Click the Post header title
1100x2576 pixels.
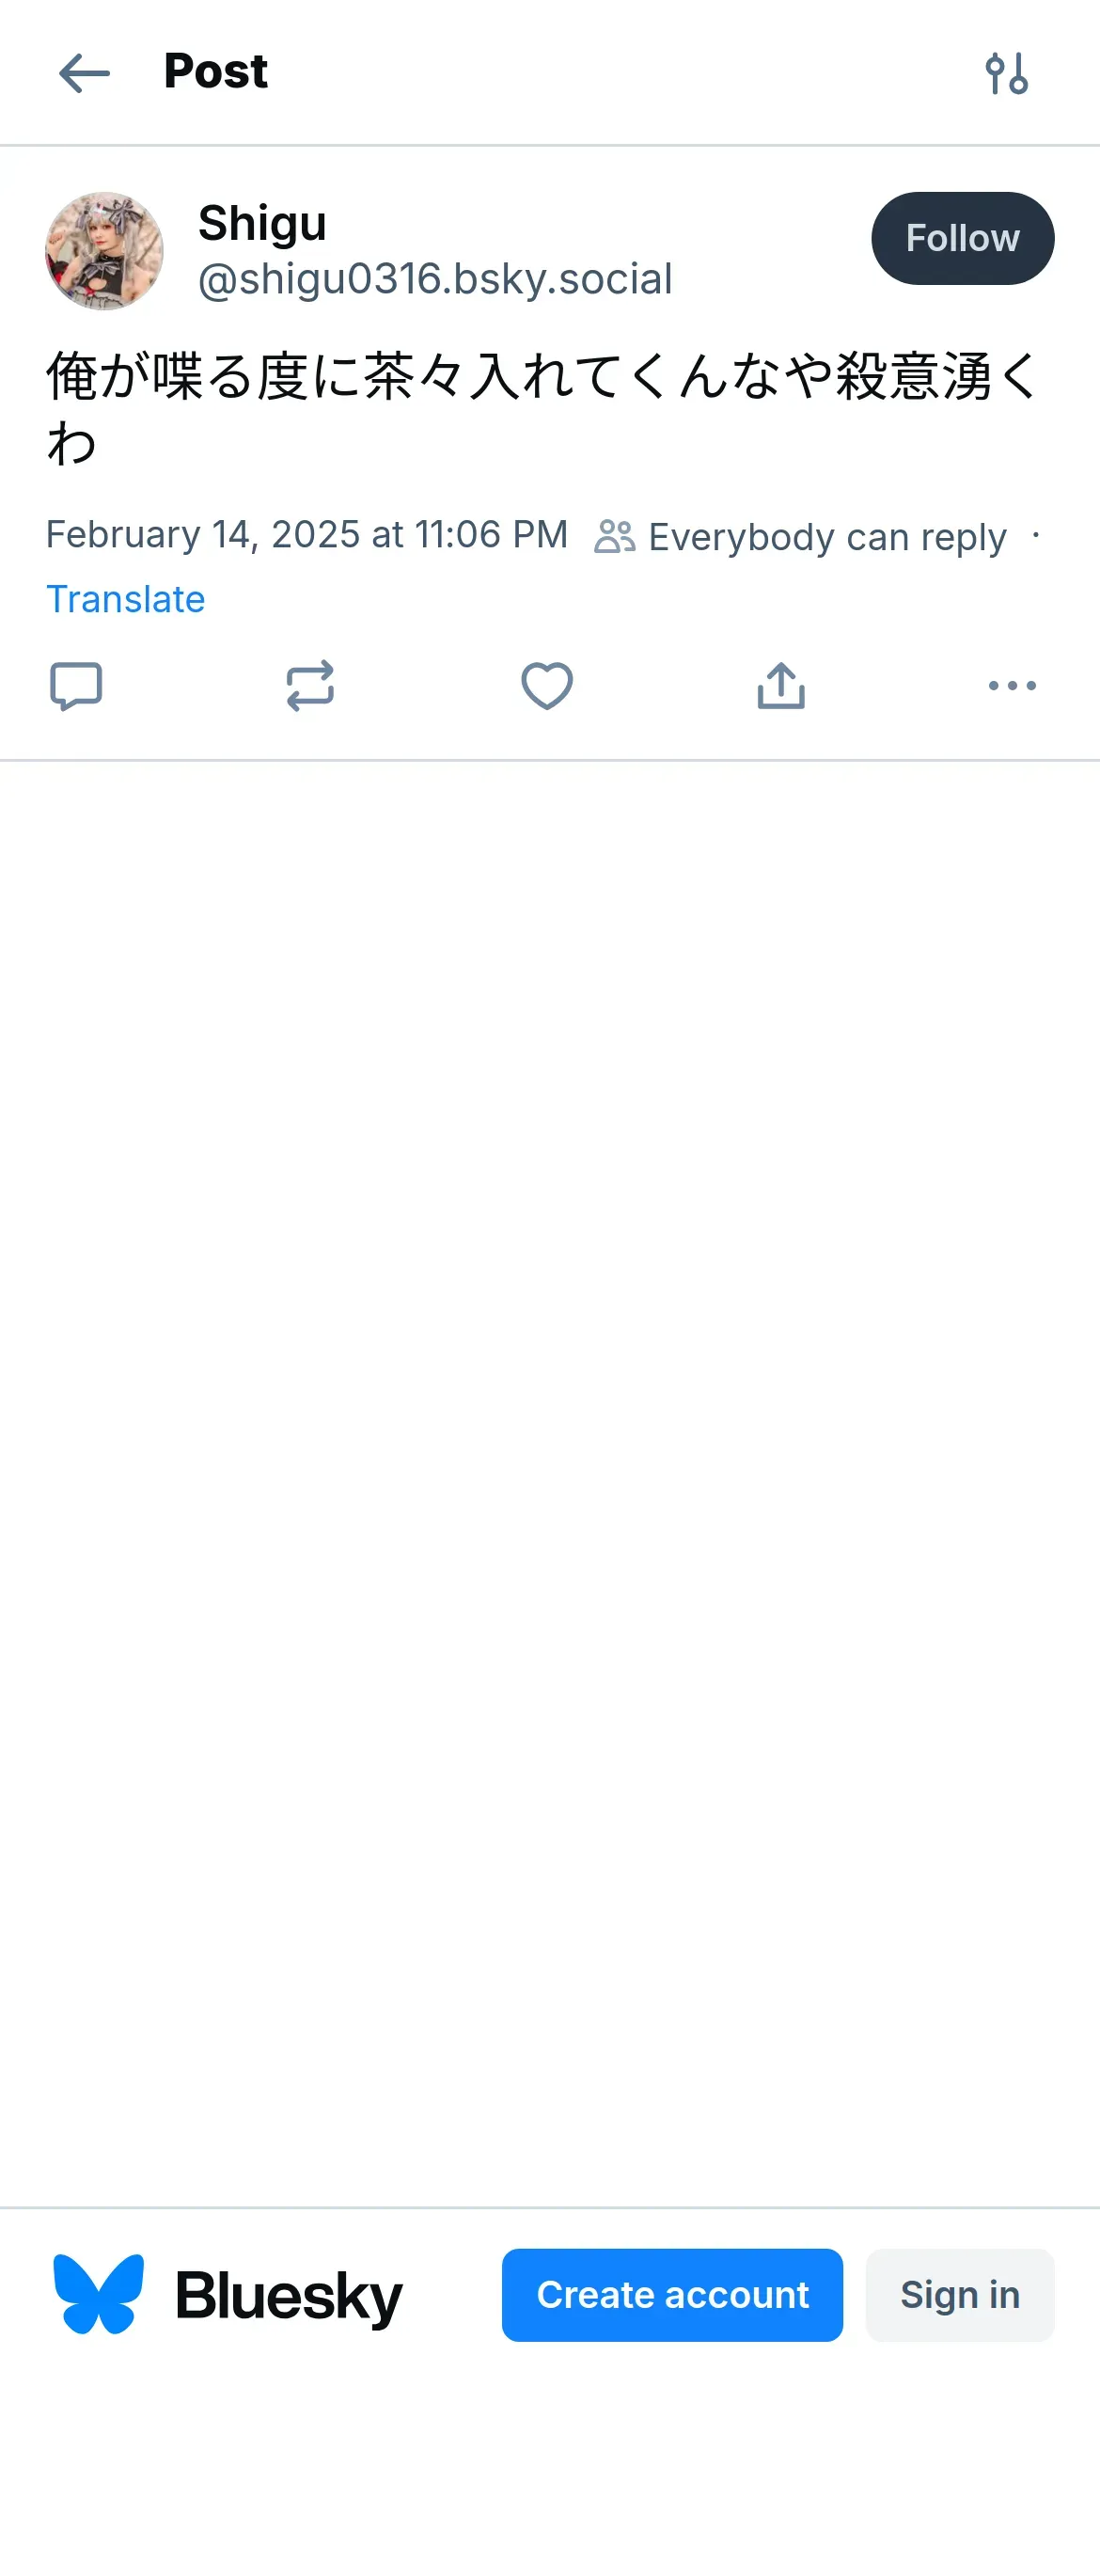coord(216,71)
